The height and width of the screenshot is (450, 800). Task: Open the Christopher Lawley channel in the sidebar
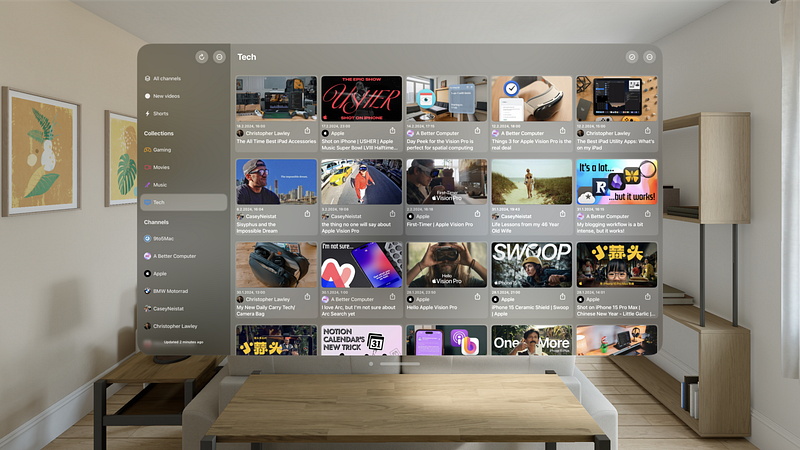pos(184,326)
